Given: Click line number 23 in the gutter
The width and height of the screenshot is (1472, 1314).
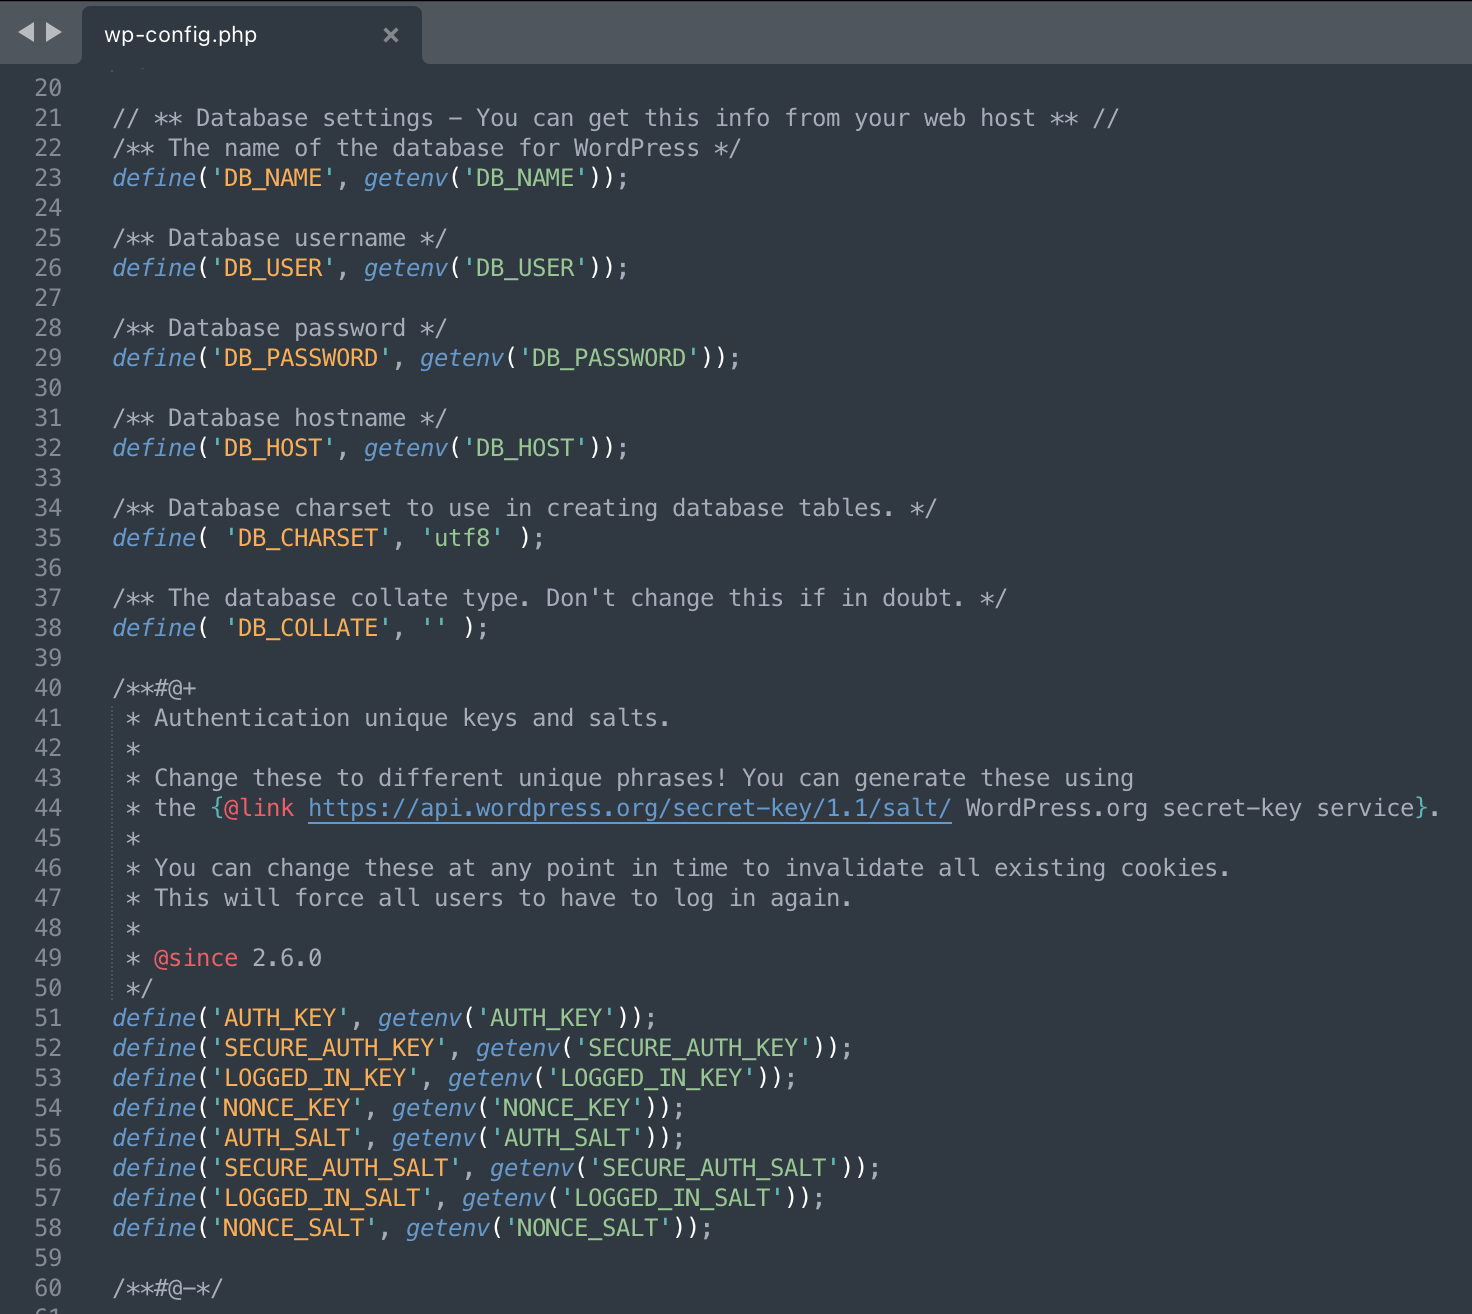Looking at the screenshot, I should pos(47,177).
